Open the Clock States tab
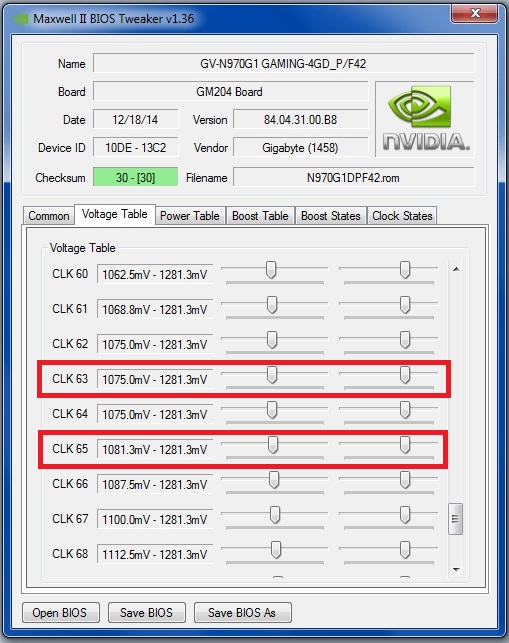 [402, 216]
